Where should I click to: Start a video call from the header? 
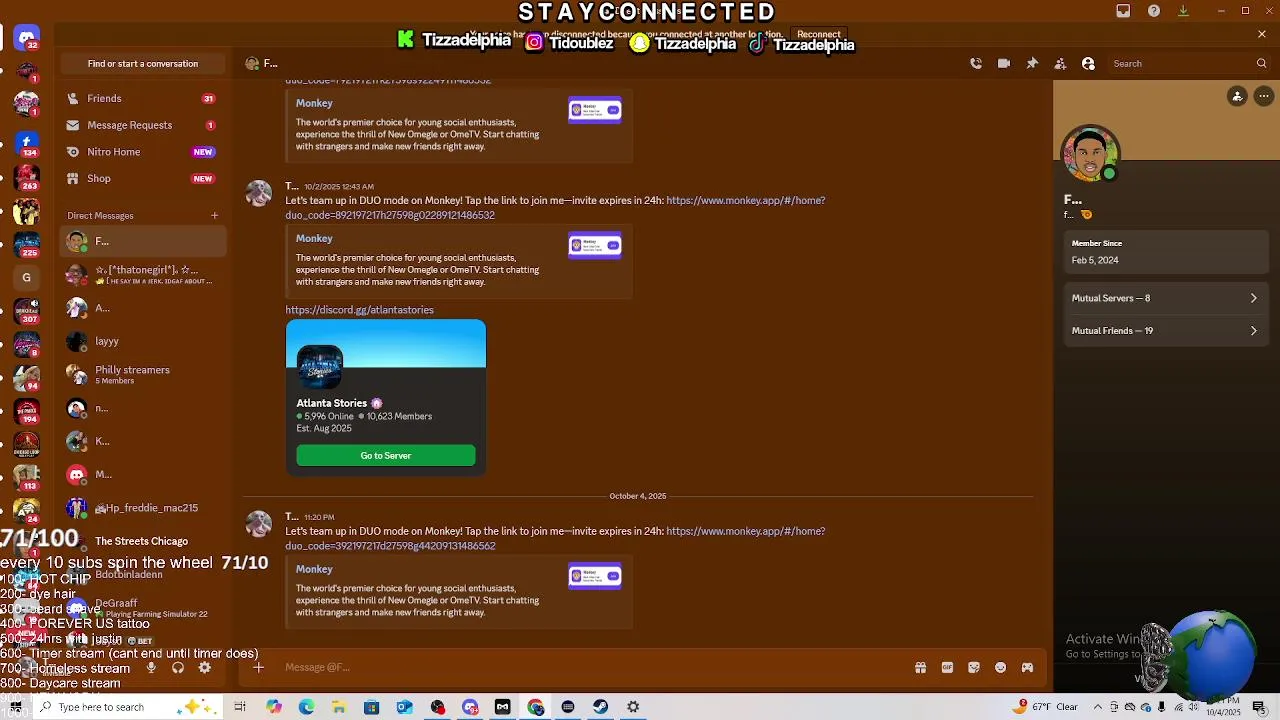pos(1004,63)
